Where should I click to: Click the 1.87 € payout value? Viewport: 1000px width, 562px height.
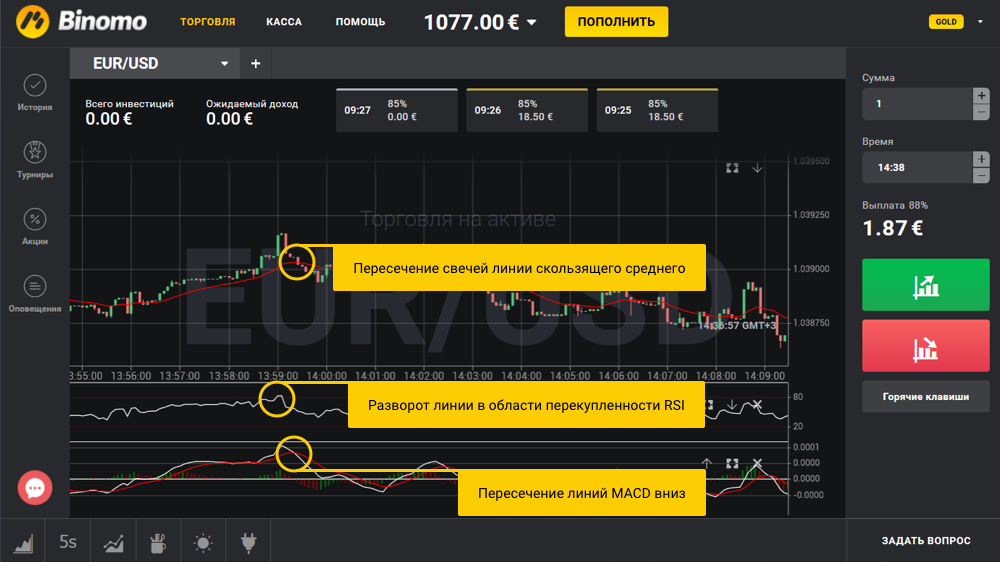click(892, 228)
